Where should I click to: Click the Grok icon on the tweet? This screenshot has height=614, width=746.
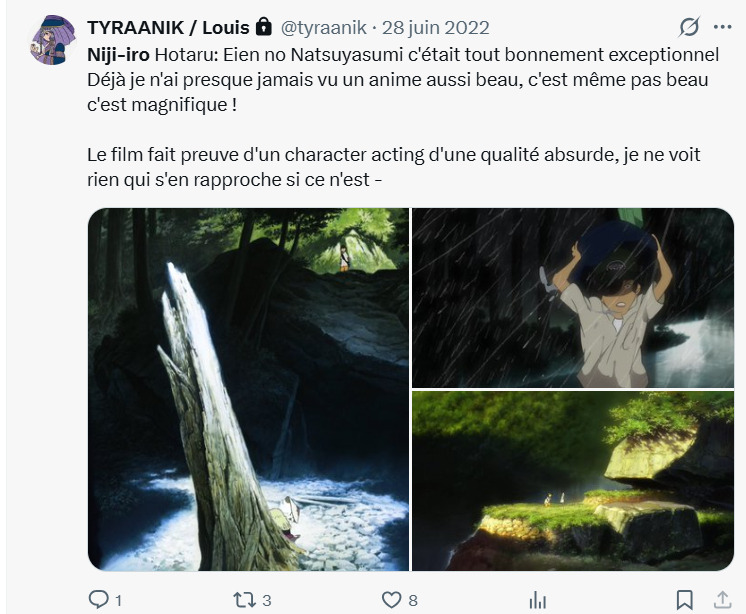coord(689,27)
